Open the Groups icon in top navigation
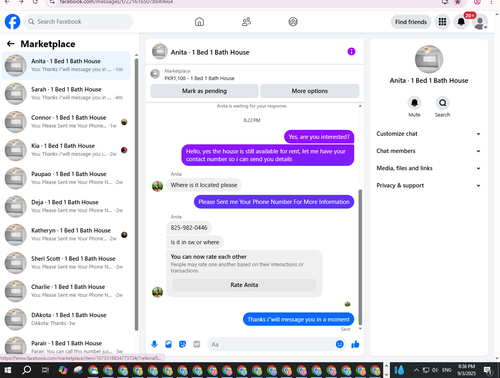The width and height of the screenshot is (500, 378). [x=293, y=22]
